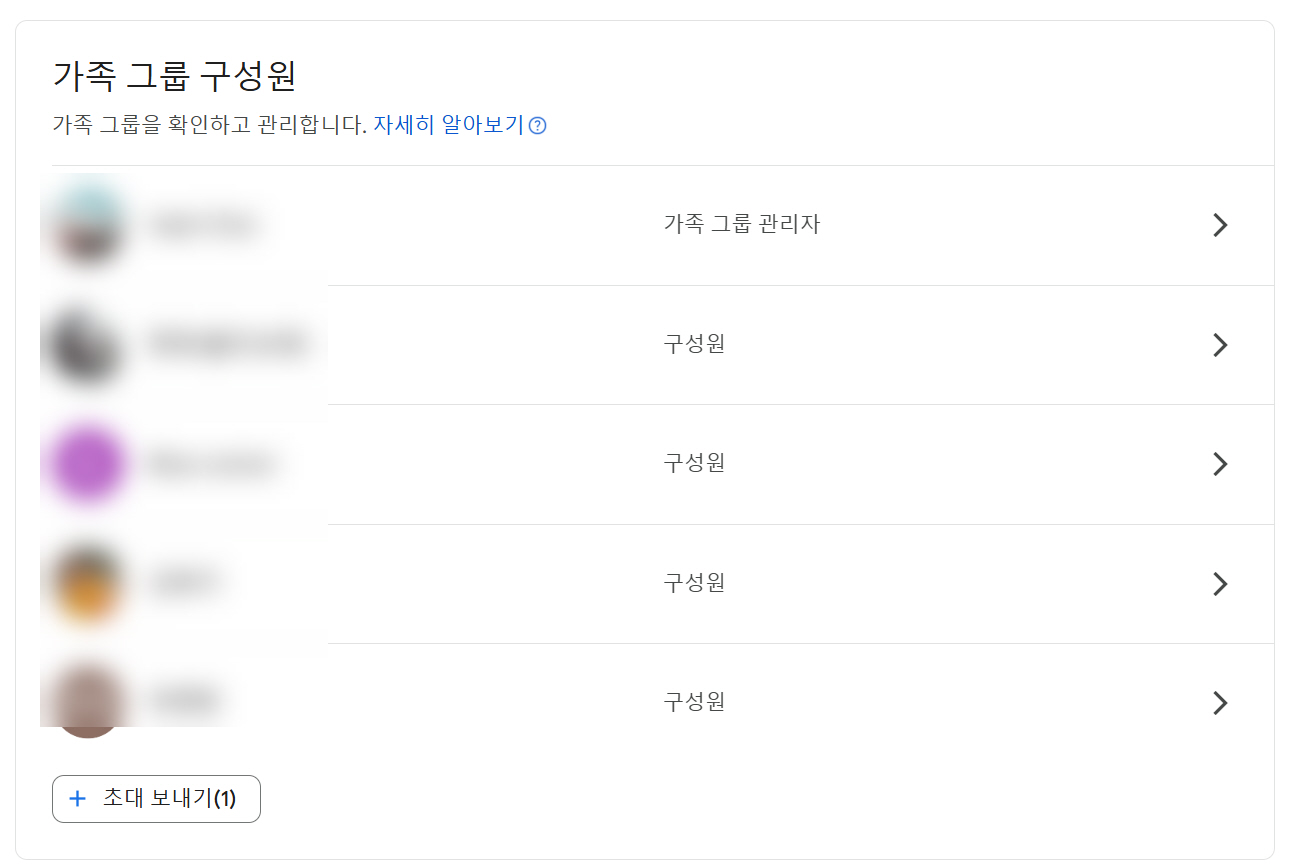Select the blurred name of the family group admin

(x=203, y=225)
